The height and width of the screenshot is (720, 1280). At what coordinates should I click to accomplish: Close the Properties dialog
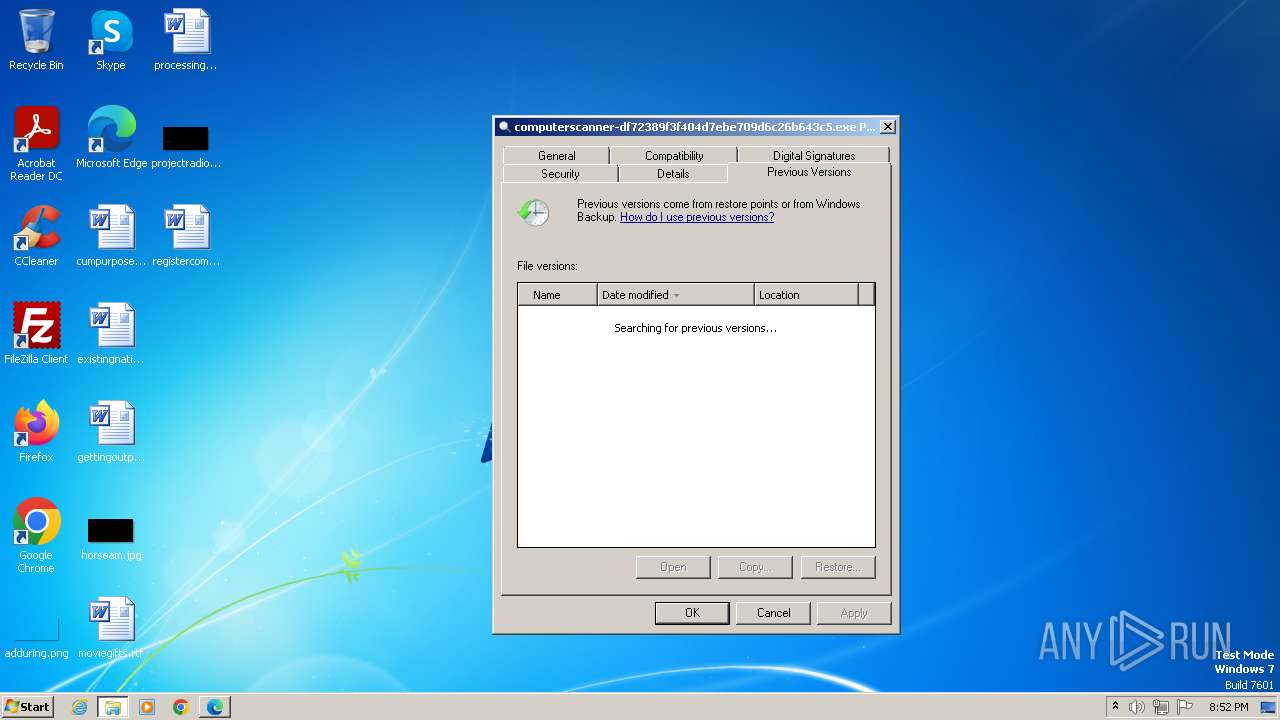point(887,127)
